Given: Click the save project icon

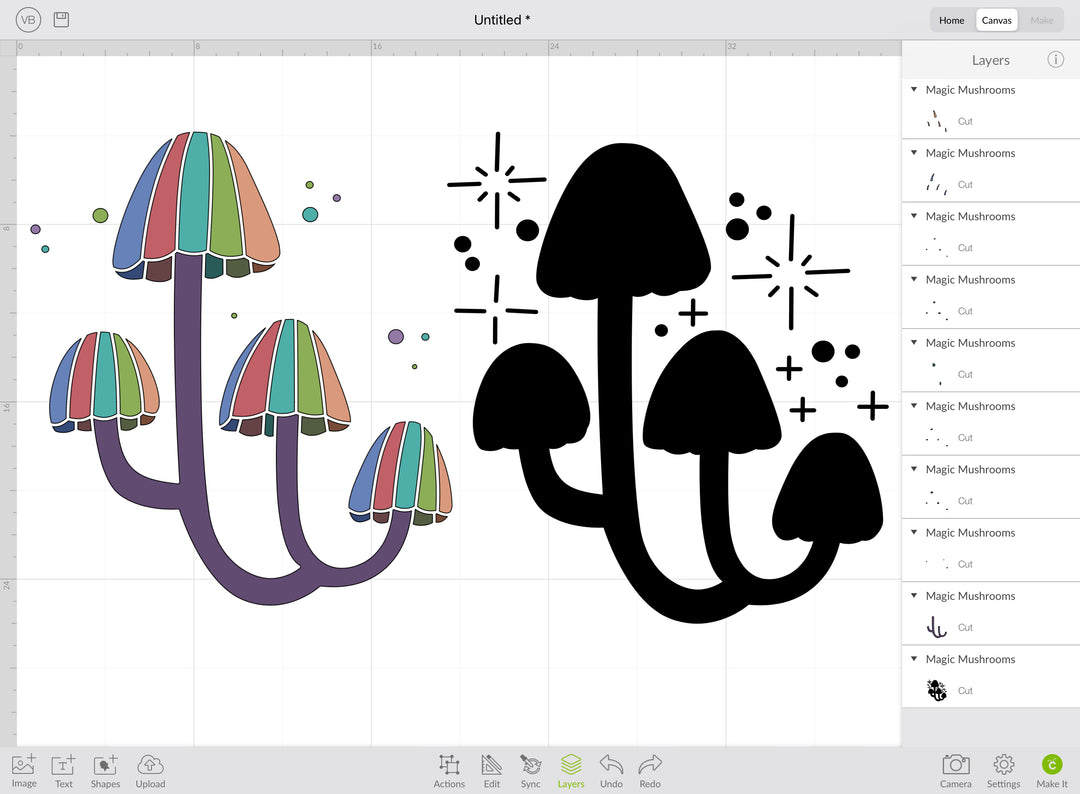Looking at the screenshot, I should 61,20.
